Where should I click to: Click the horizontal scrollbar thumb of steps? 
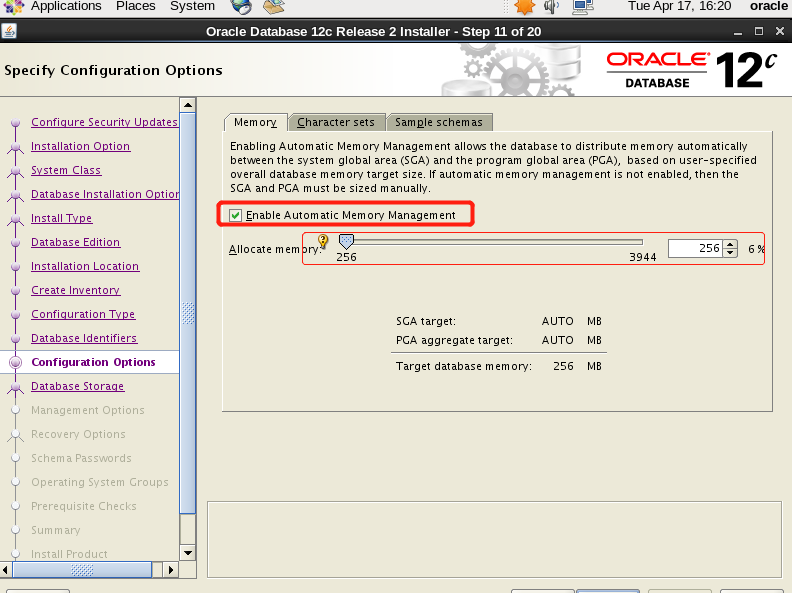(x=82, y=570)
